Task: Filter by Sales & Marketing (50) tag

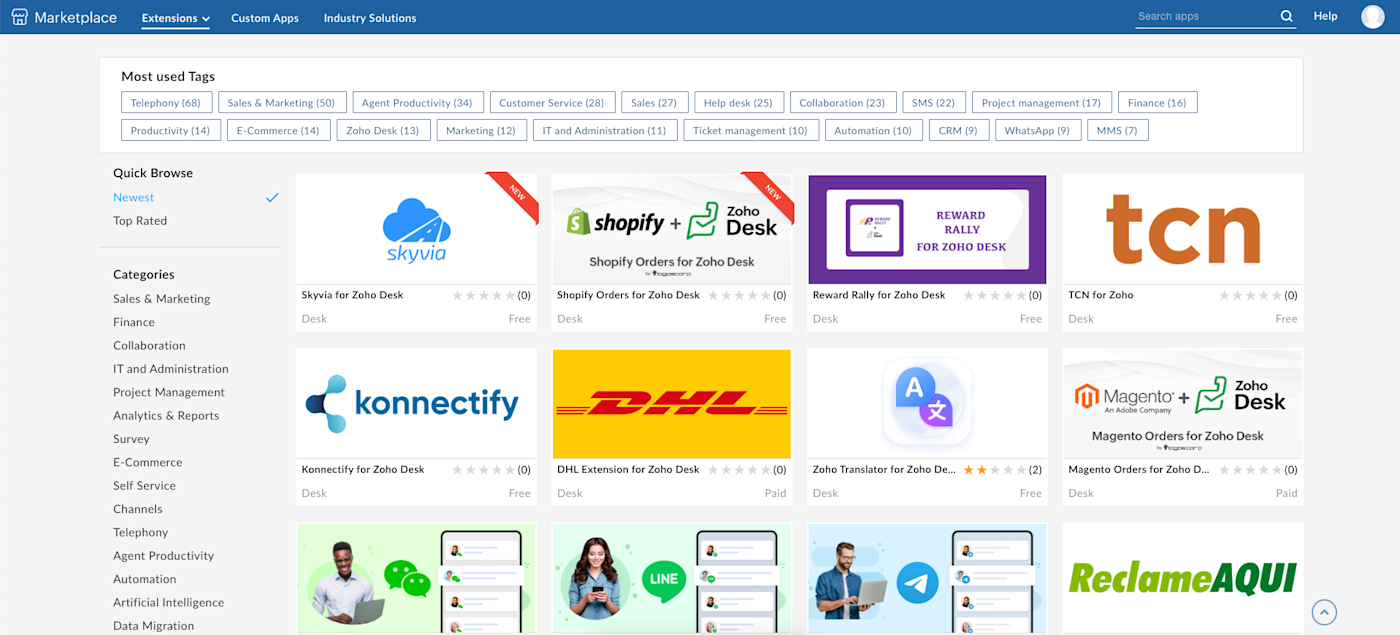Action: pos(281,102)
